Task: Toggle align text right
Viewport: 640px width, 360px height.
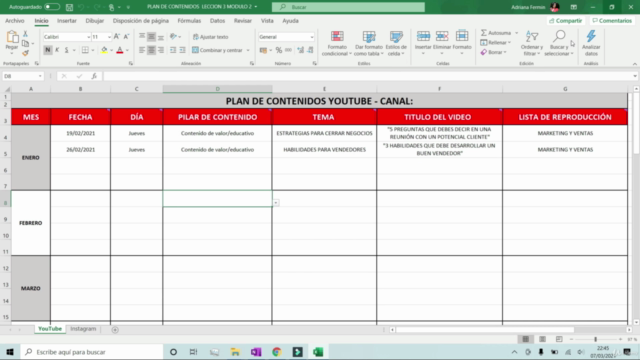Action: point(161,50)
